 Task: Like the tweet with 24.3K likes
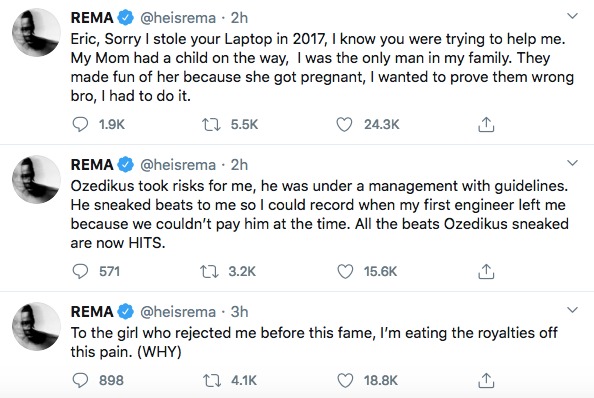click(x=344, y=124)
